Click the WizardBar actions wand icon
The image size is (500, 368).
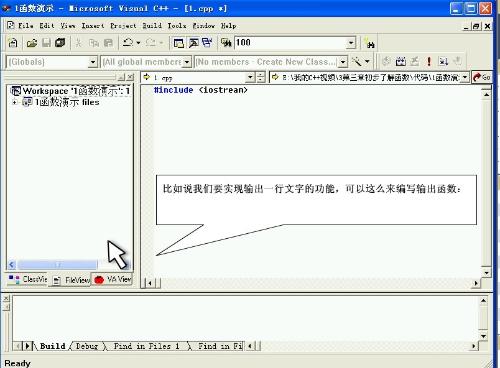(357, 61)
